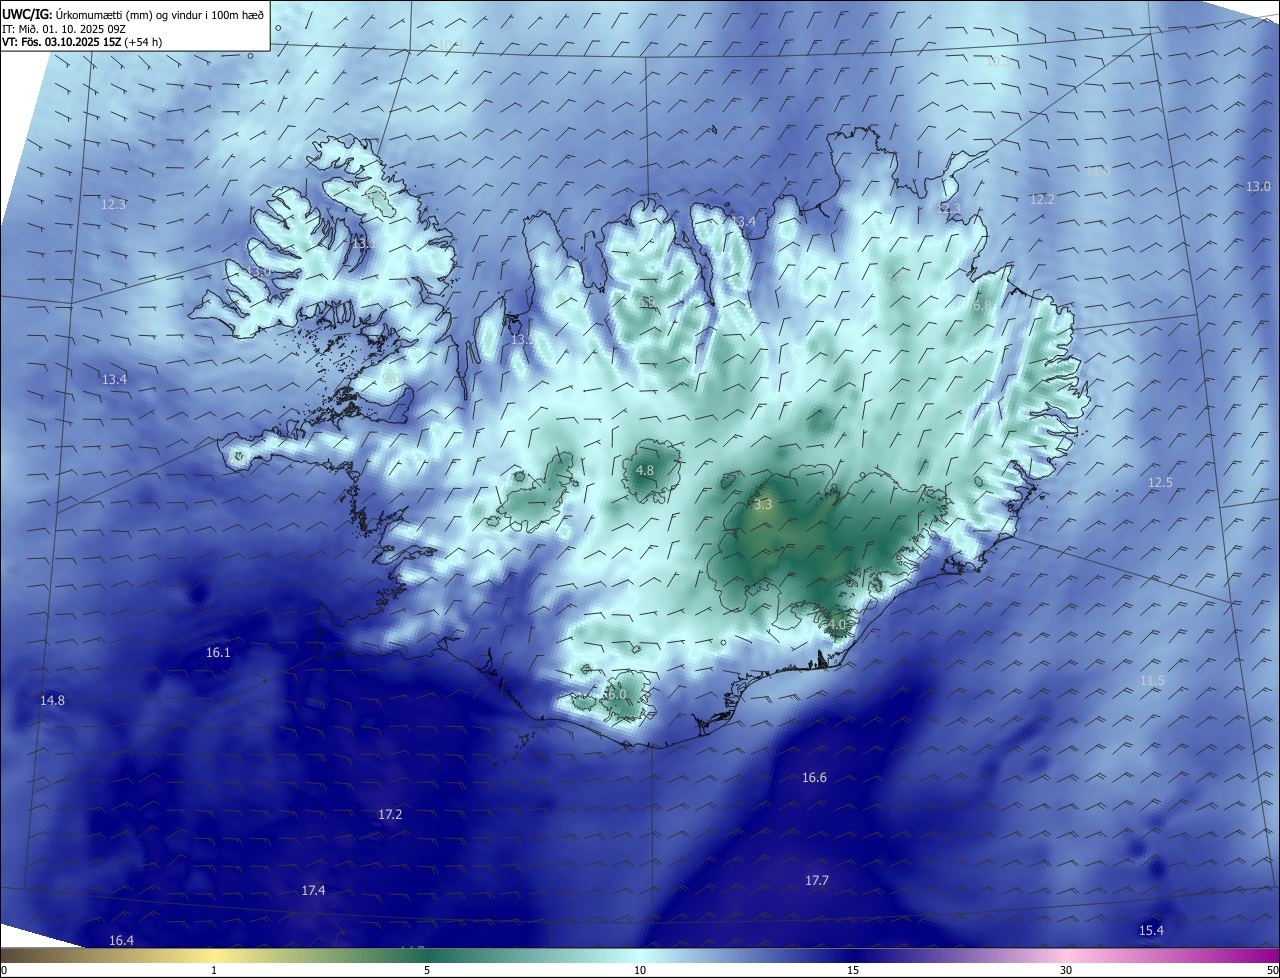Screen dimensions: 1280x978
Task: Pick the 17.4 value in the southern sea
Action: [x=313, y=890]
